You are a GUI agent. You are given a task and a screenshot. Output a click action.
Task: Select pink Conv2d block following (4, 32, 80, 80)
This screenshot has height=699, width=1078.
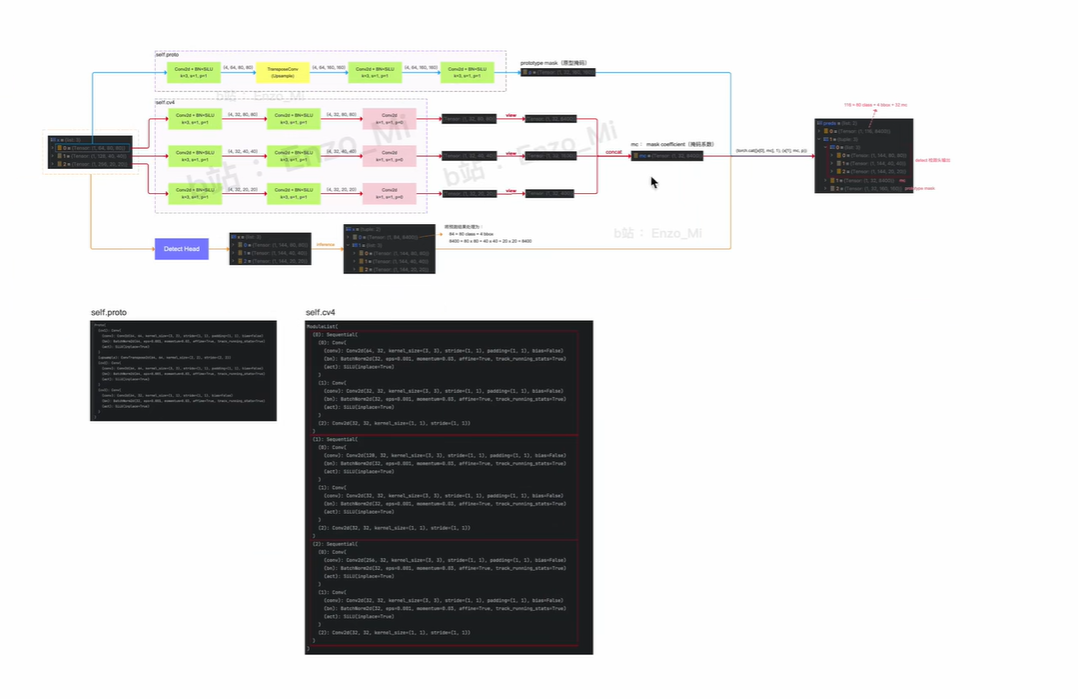[x=389, y=119]
